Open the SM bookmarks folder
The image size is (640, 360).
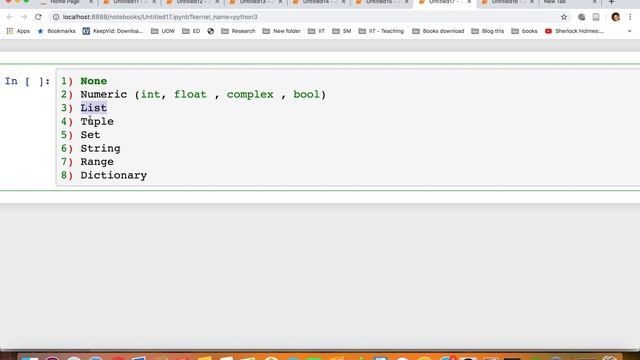coord(342,31)
